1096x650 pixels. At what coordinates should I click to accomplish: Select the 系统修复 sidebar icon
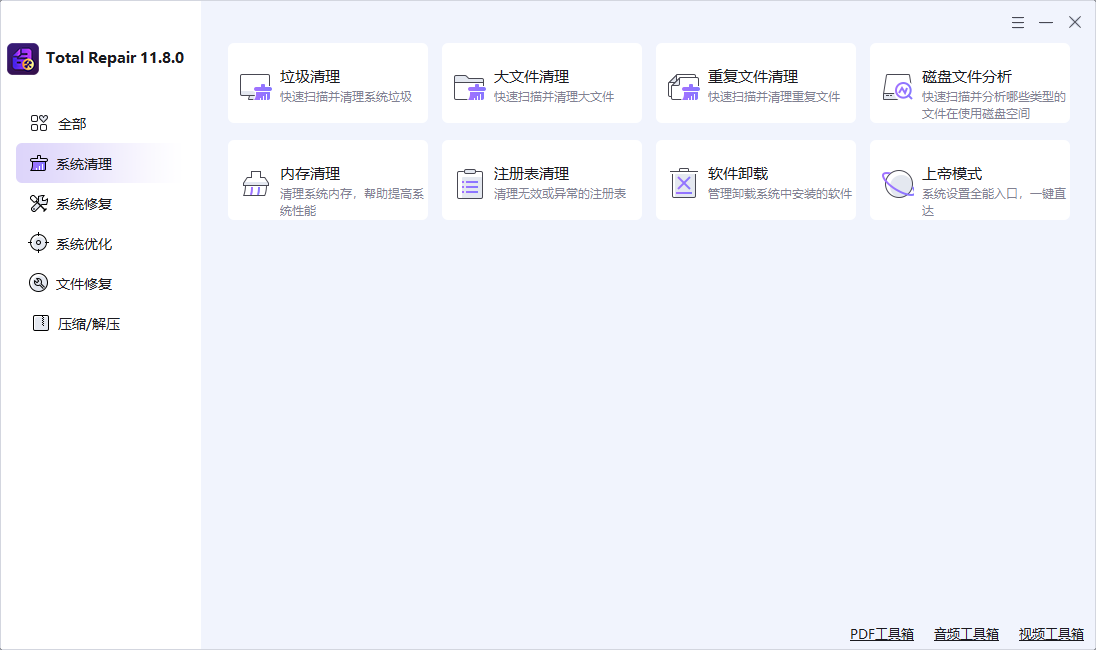[x=38, y=203]
